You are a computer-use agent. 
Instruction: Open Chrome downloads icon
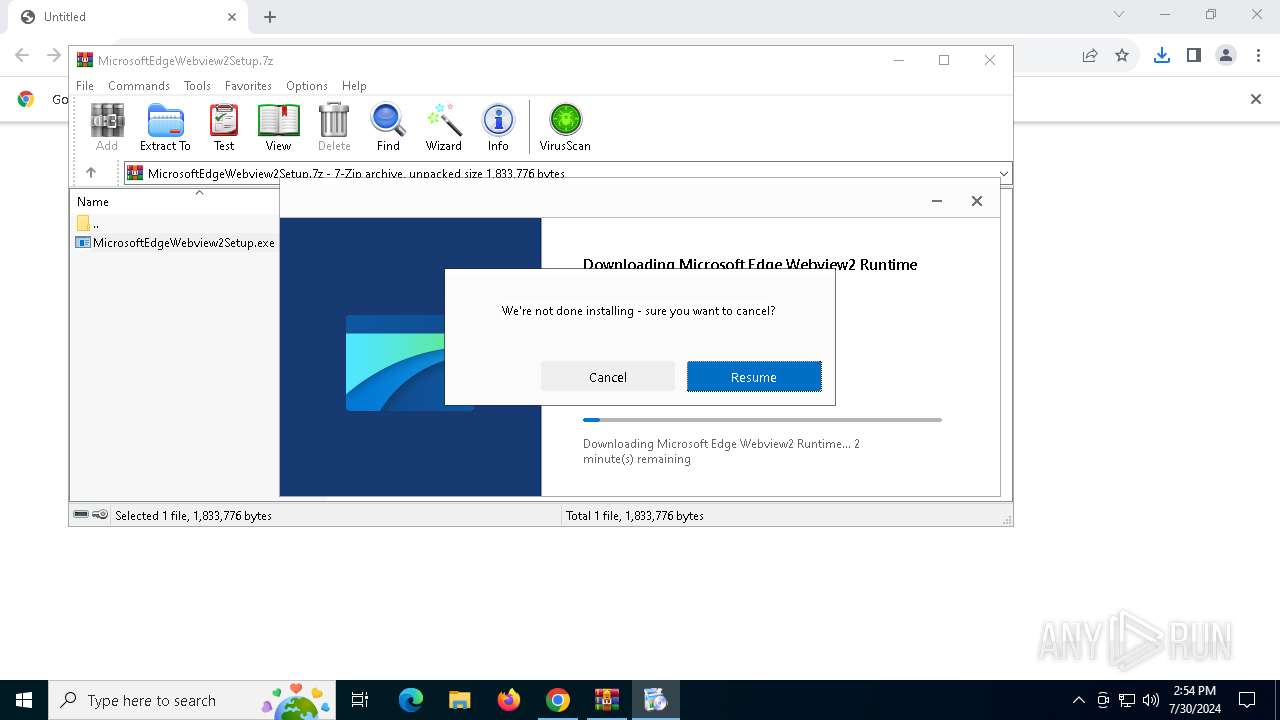point(1162,56)
